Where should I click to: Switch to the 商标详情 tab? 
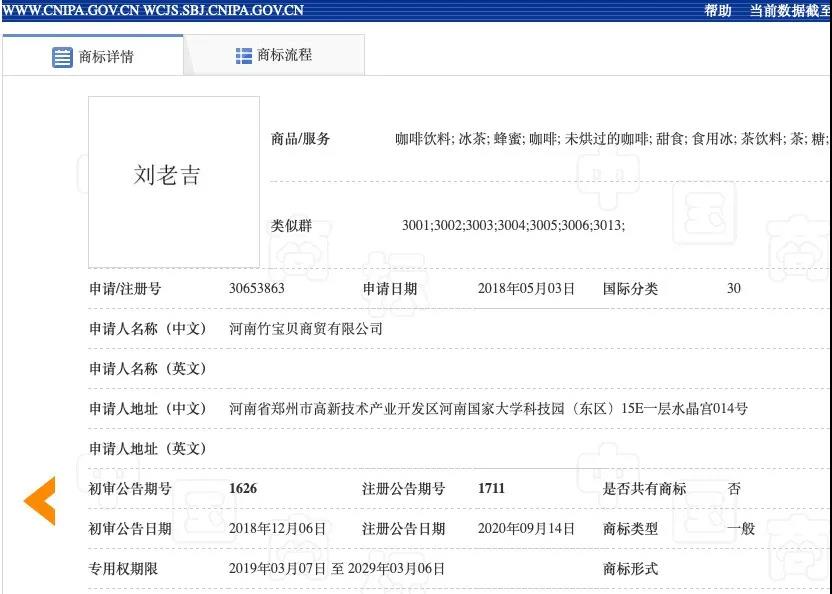[93, 56]
